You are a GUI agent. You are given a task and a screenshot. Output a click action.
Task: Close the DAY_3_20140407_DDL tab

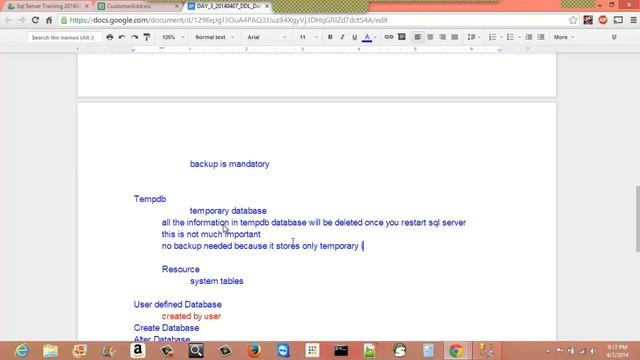coord(267,6)
